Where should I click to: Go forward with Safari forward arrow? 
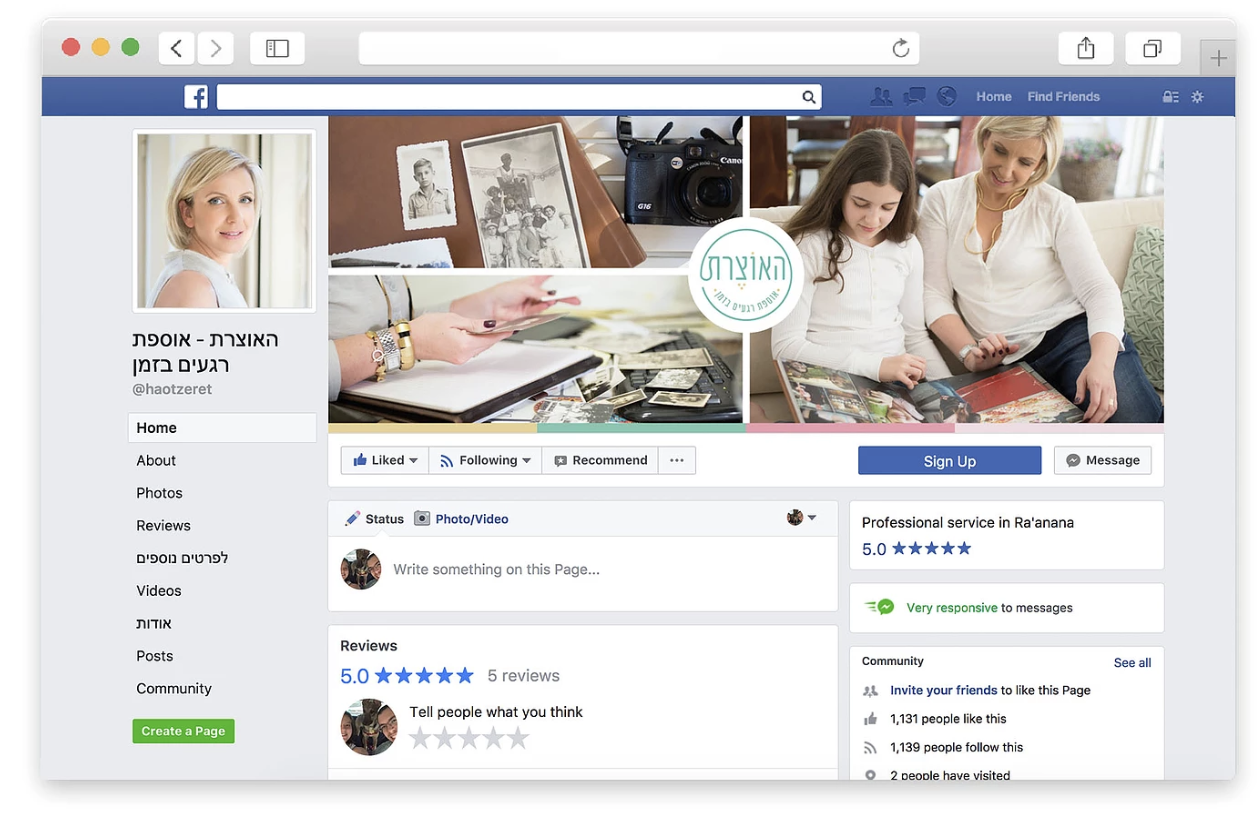pos(215,48)
